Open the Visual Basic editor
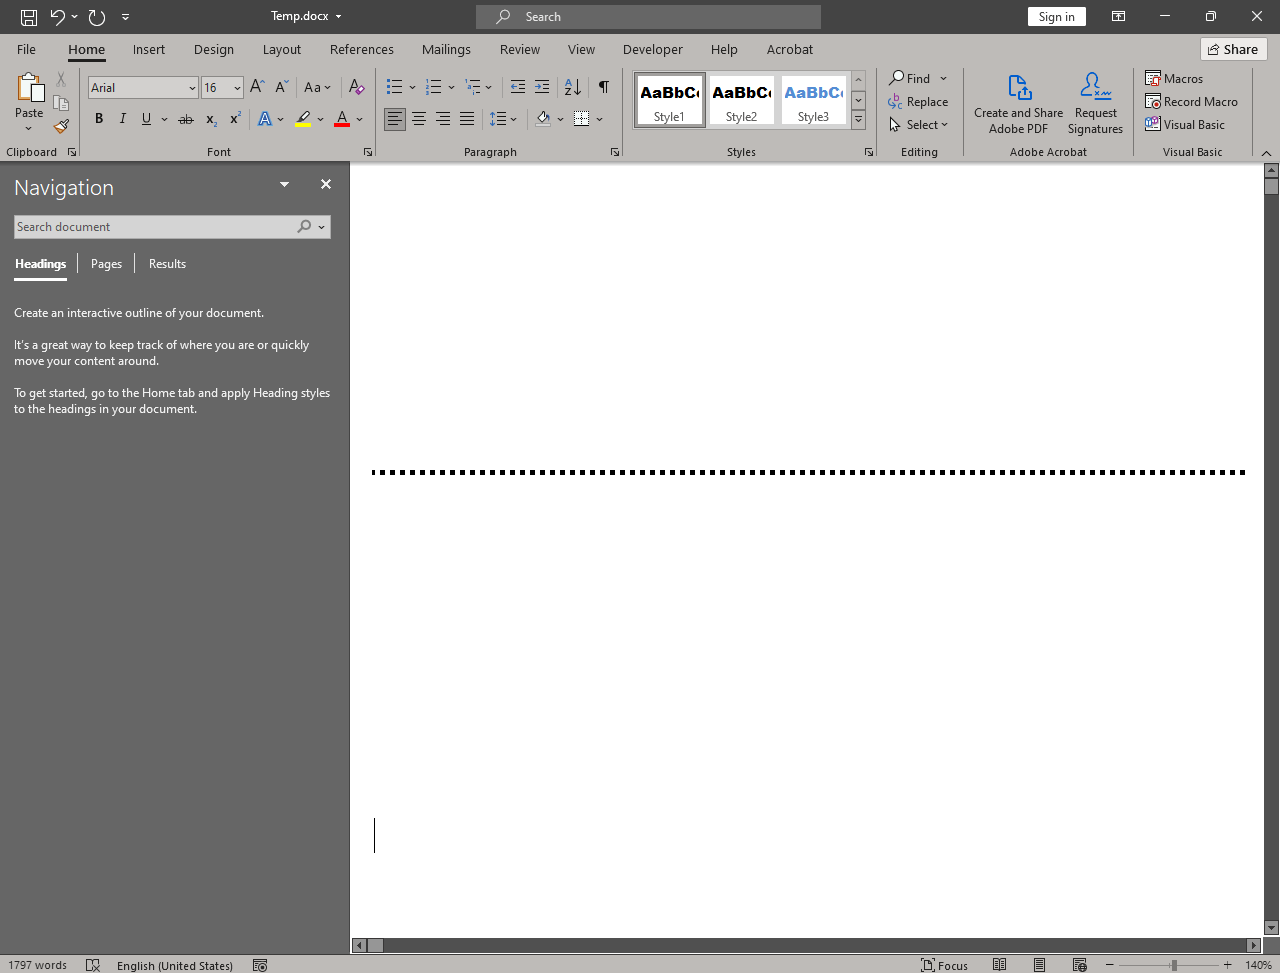The width and height of the screenshot is (1280, 973). point(1185,124)
